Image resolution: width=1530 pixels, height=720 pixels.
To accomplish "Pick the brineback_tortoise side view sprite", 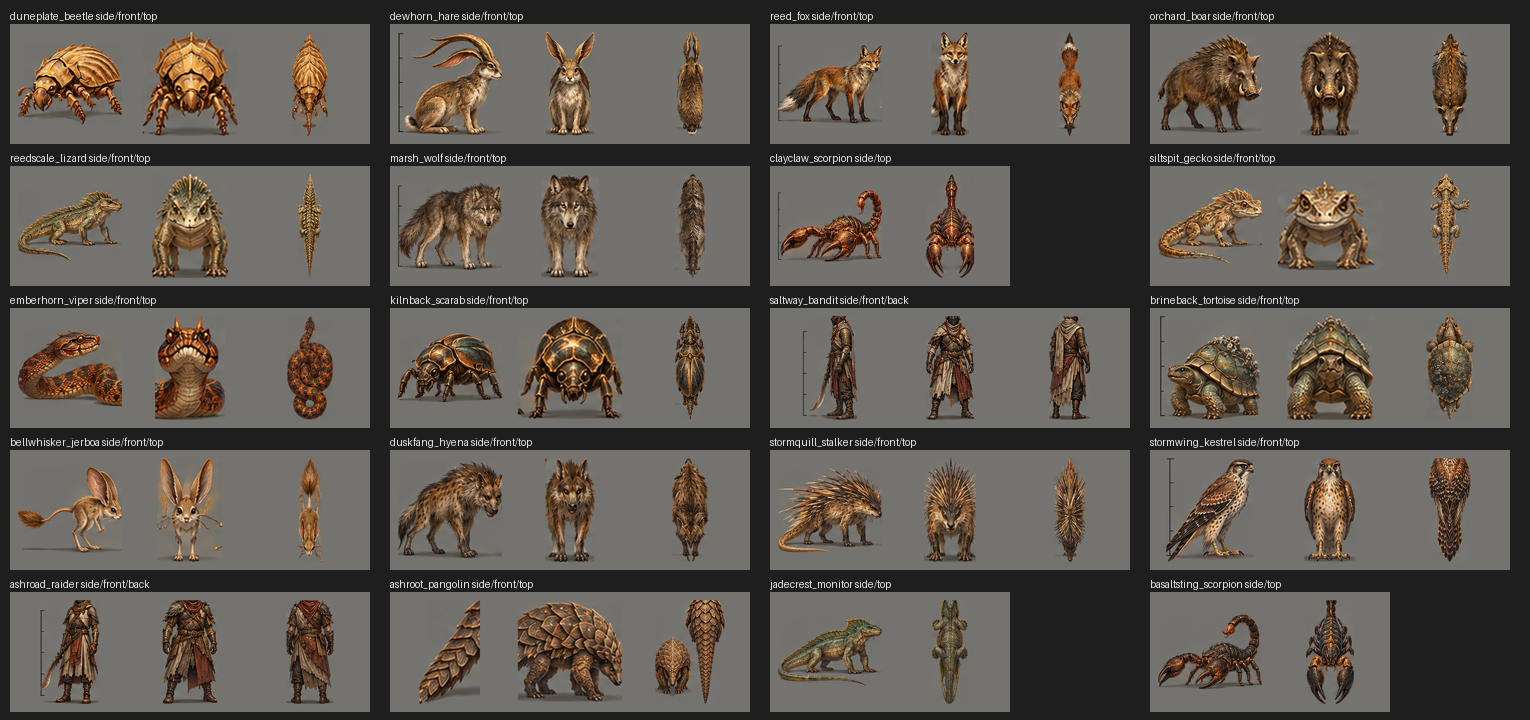I will click(1210, 368).
